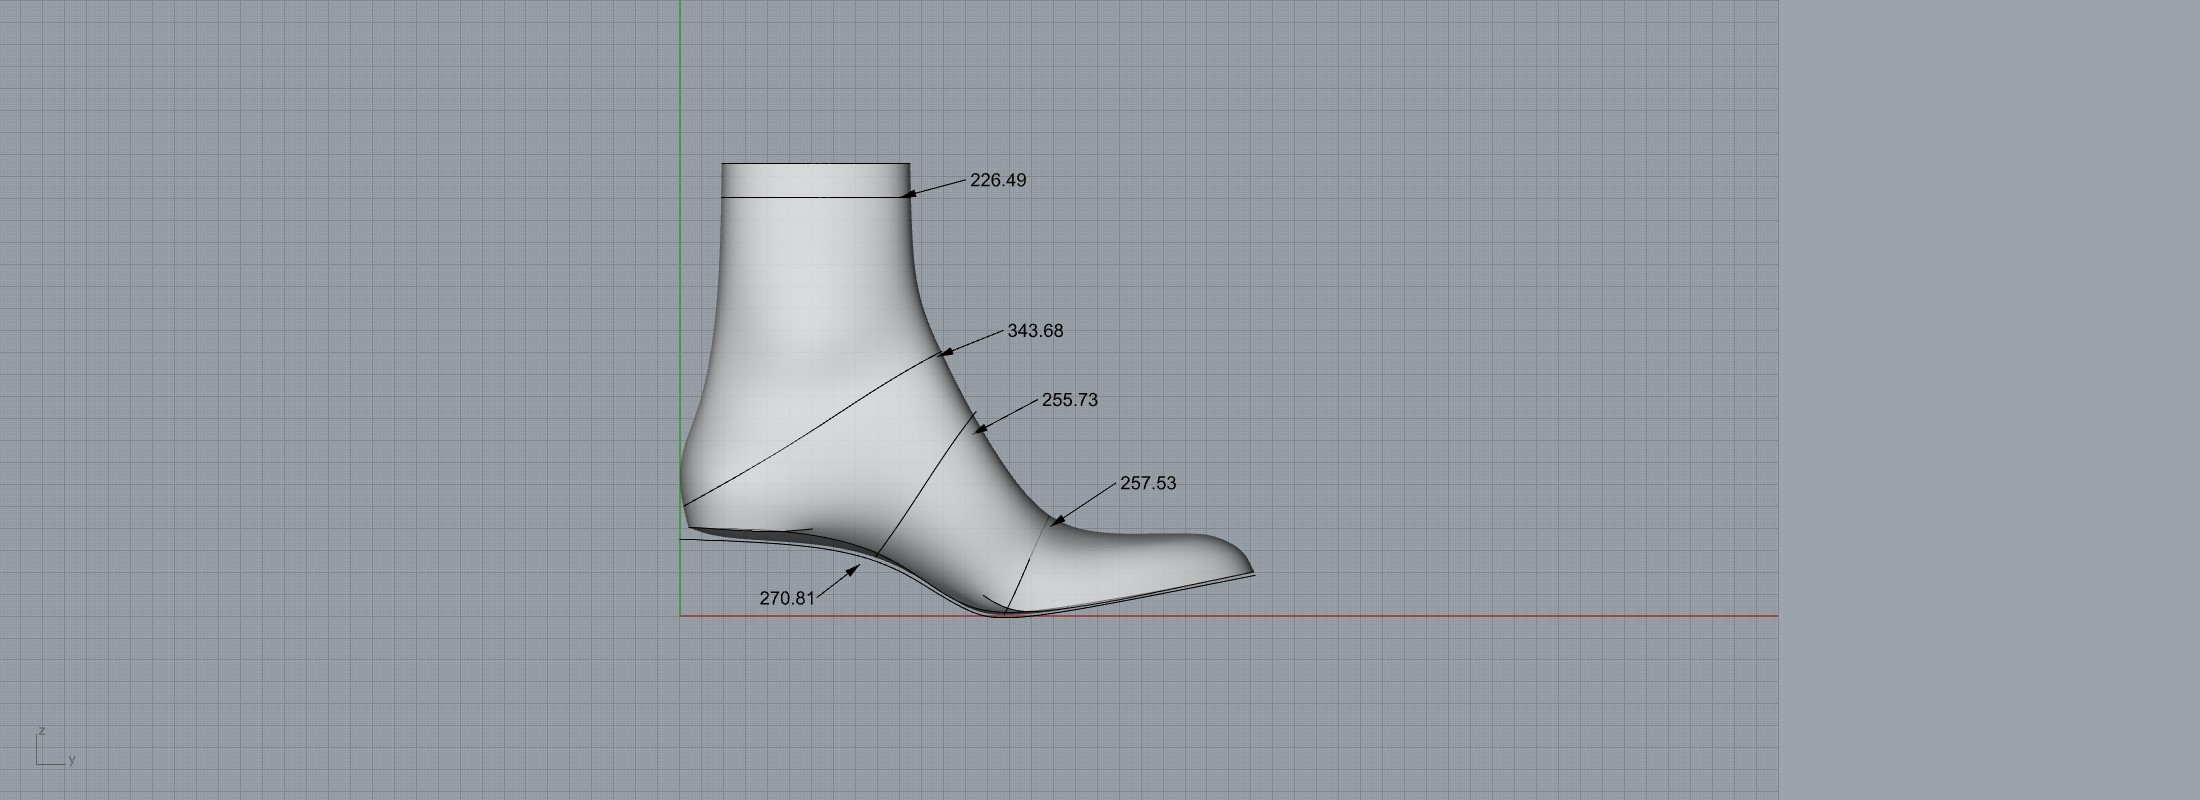Select the 226.49 dimension label

pos(997,181)
